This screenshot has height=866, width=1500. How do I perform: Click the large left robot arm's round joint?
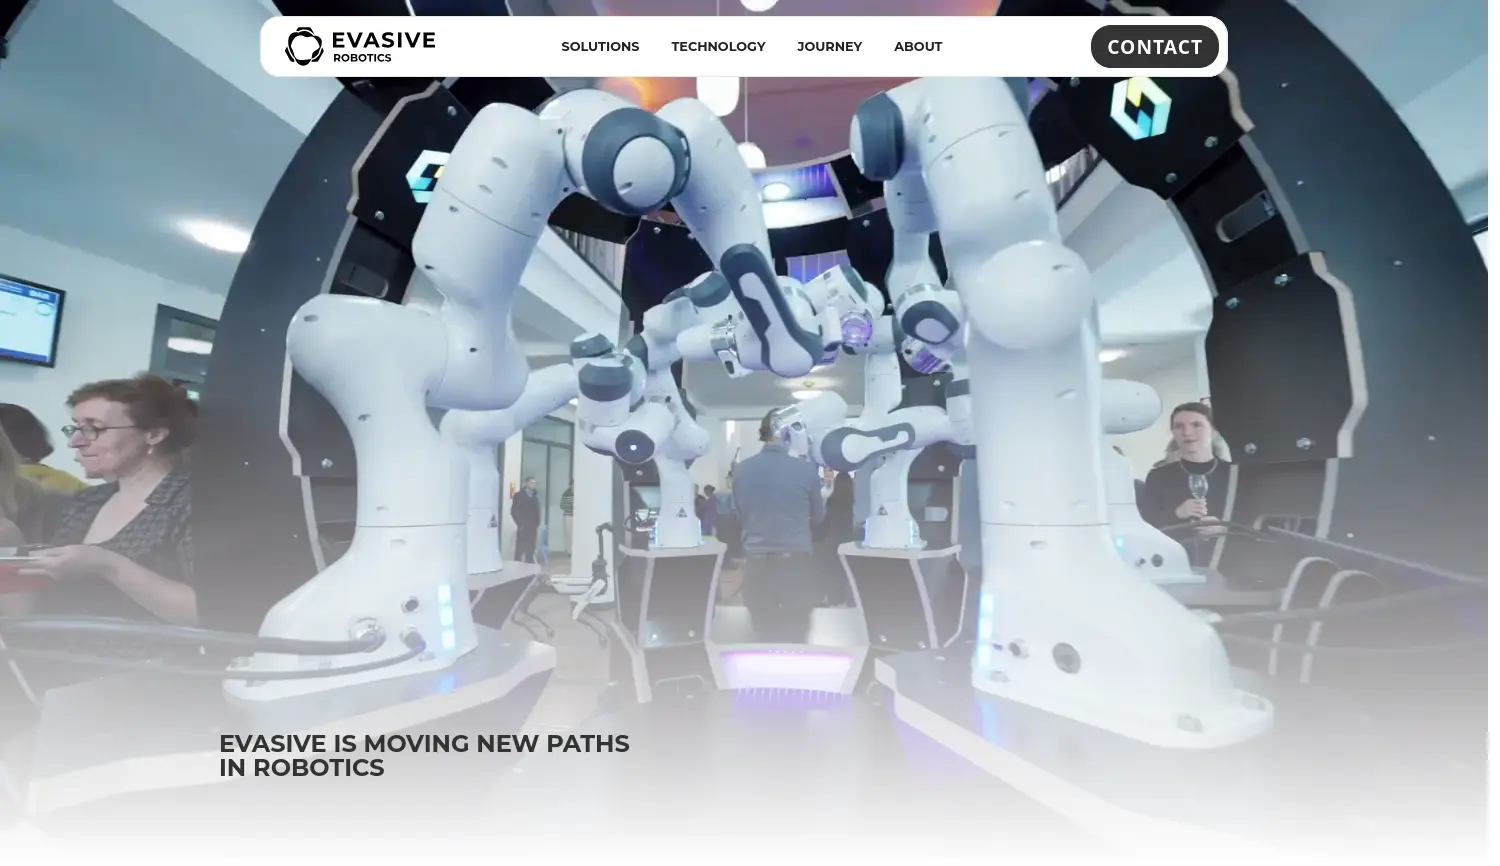635,159
